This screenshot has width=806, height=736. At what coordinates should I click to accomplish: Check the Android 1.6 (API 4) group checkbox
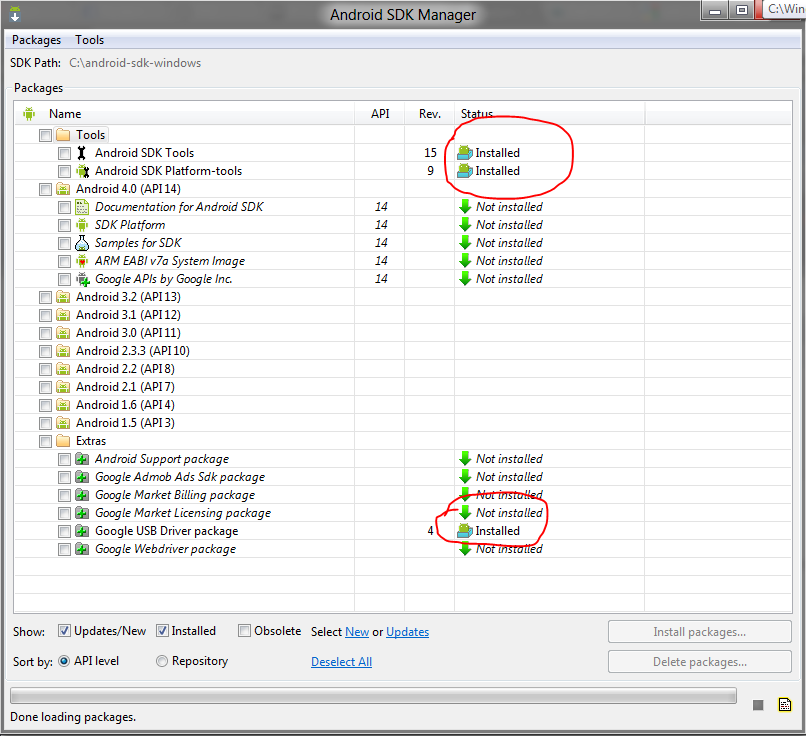[x=45, y=405]
